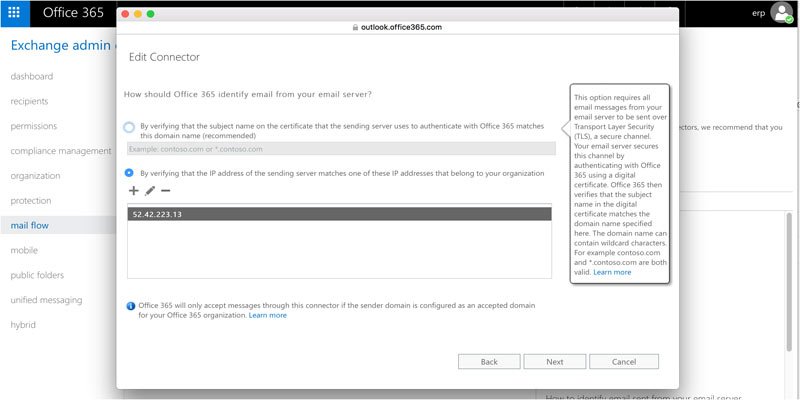Screen dimensions: 800x400
Task: Click the blue info icon beside the note
Action: pyautogui.click(x=131, y=306)
